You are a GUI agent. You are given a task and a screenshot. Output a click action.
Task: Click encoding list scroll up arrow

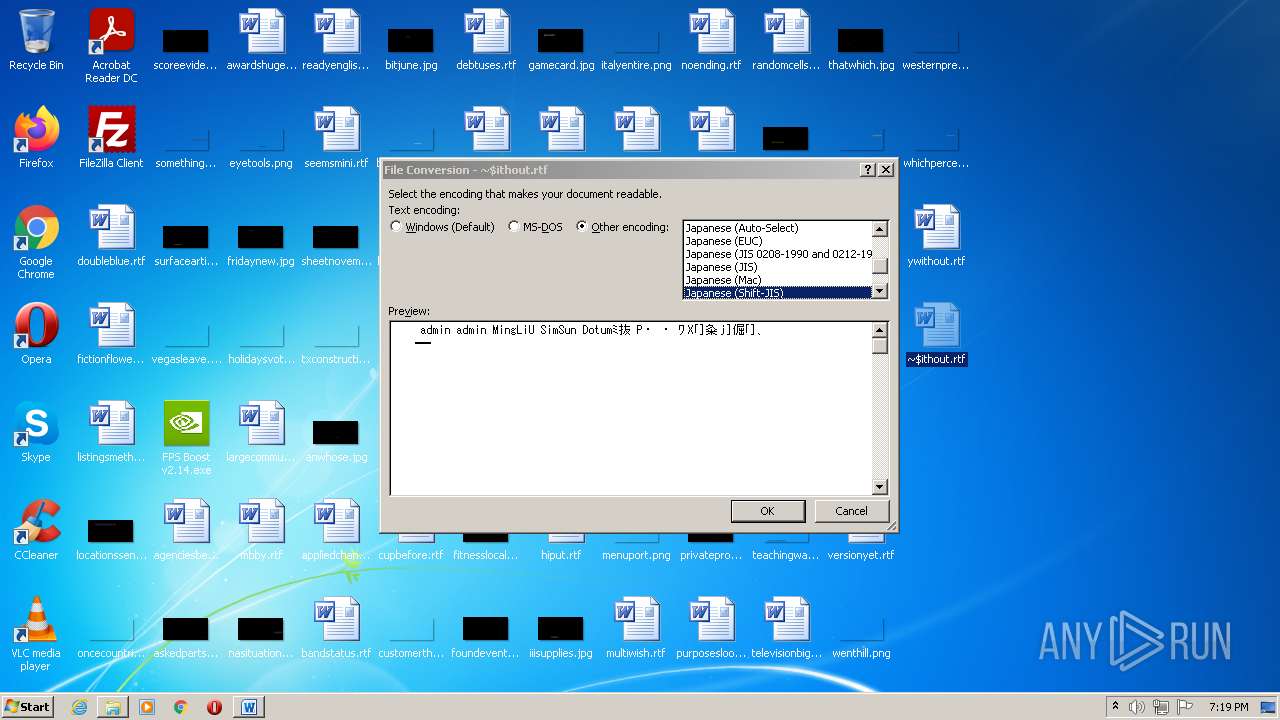[x=880, y=229]
